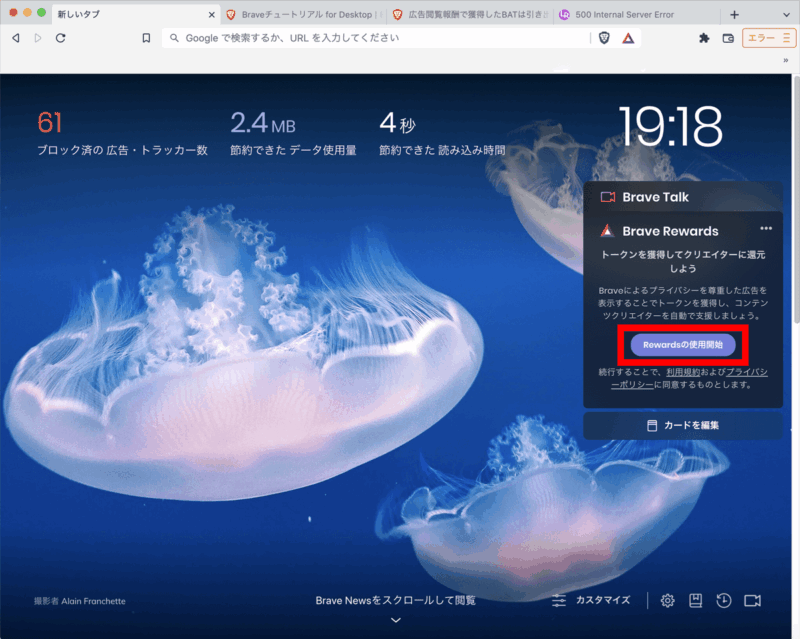Click Rewardsの使用開始 button

[683, 345]
